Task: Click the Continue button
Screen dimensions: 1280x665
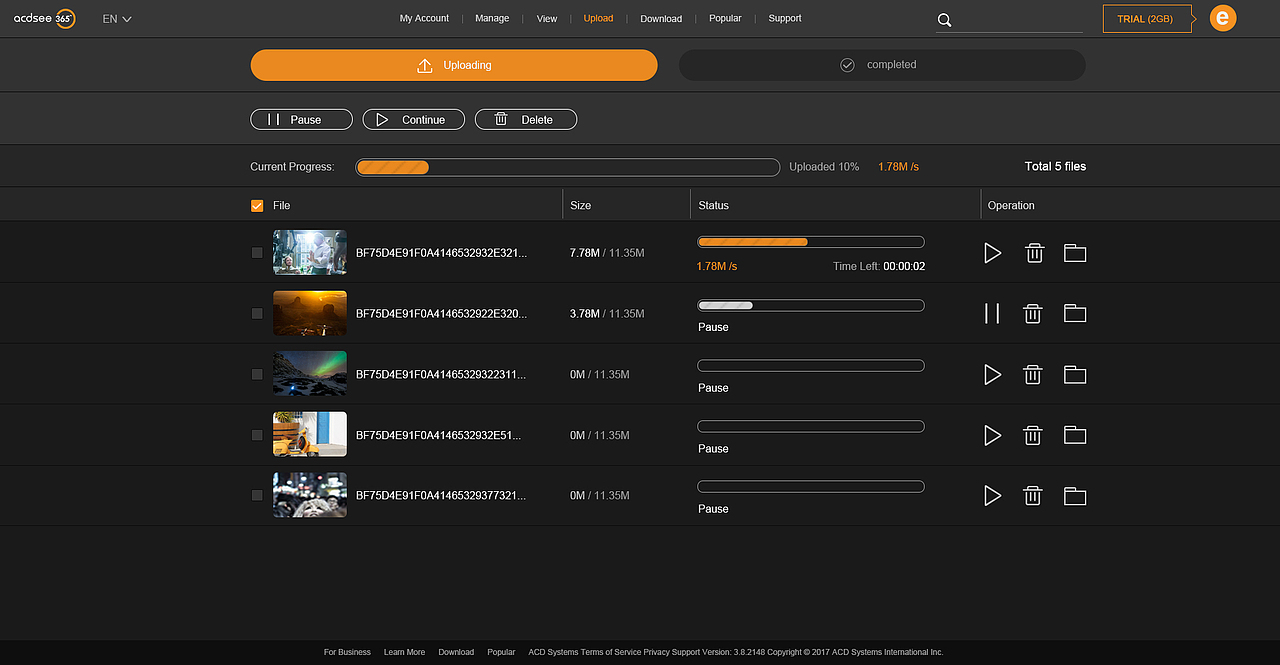Action: pos(413,119)
